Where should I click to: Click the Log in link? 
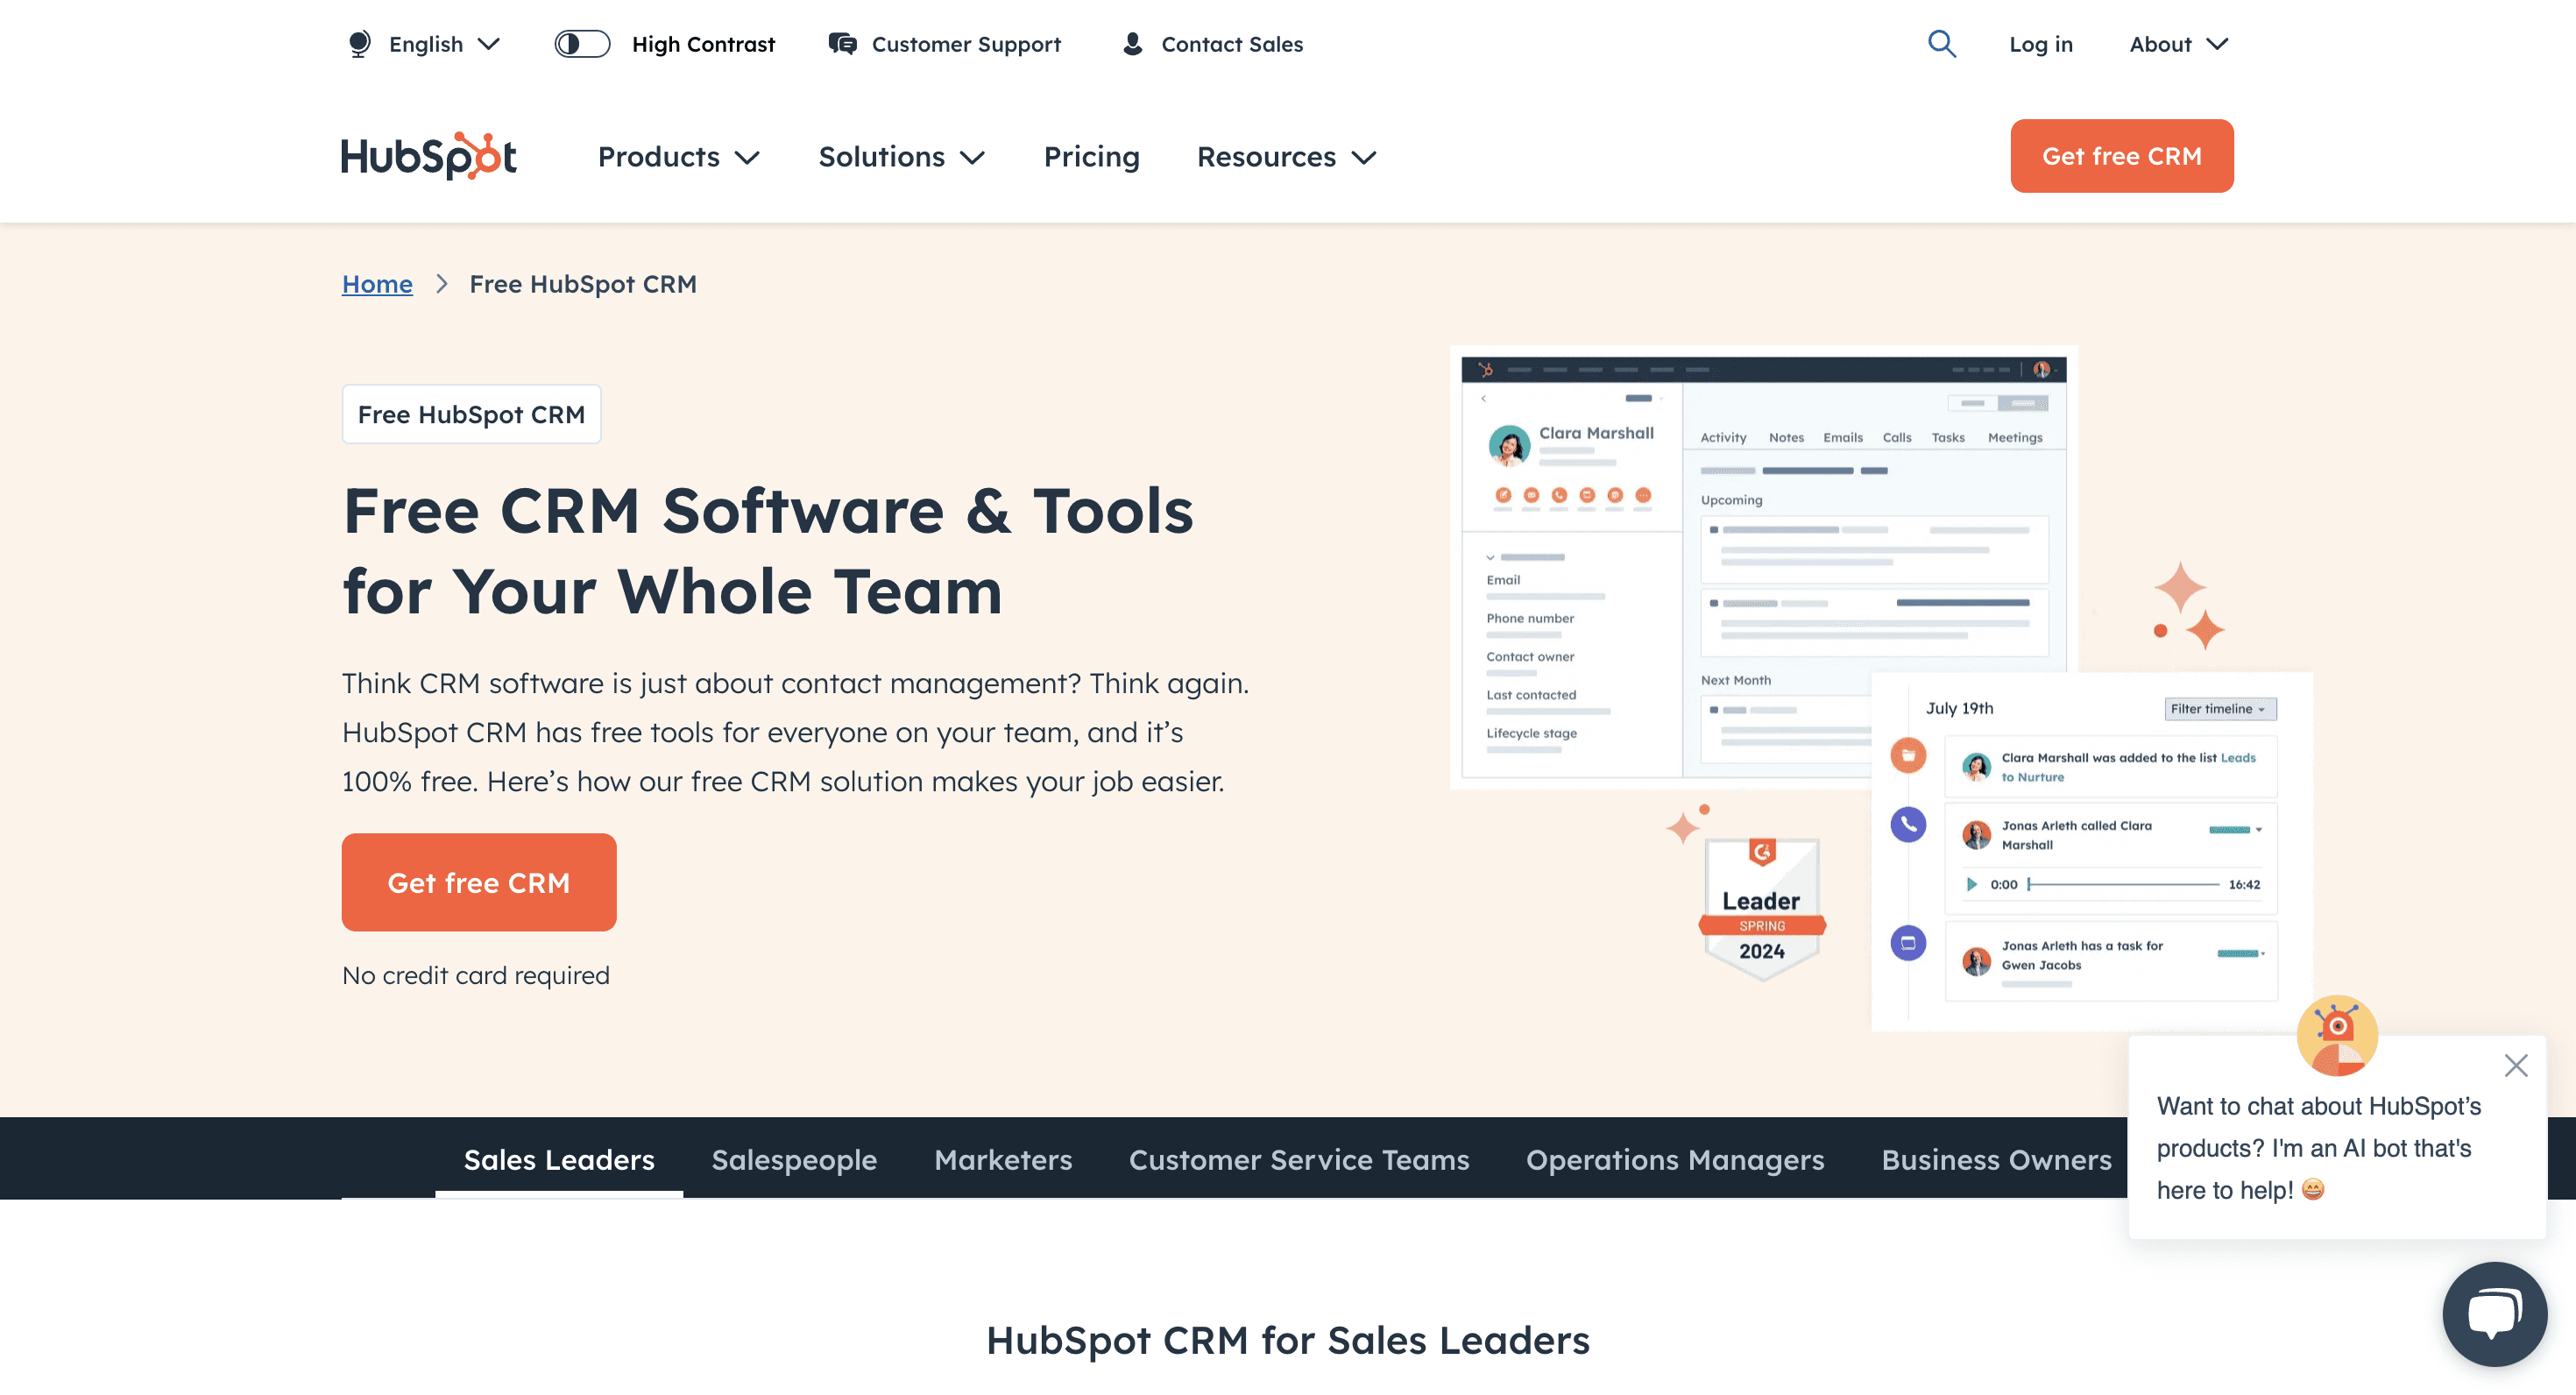point(2041,44)
